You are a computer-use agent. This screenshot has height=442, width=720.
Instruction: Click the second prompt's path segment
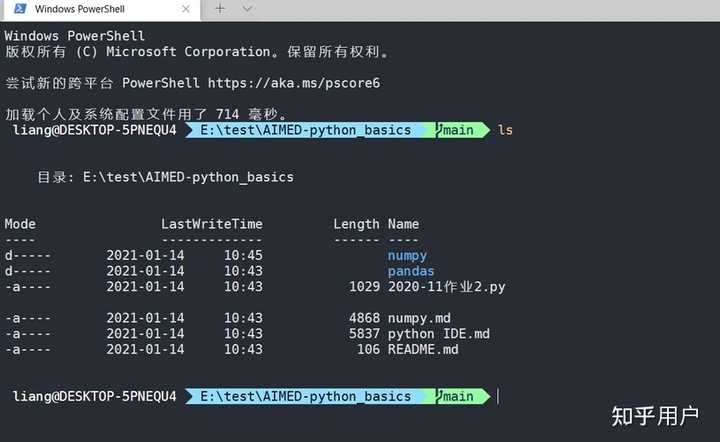tap(305, 397)
